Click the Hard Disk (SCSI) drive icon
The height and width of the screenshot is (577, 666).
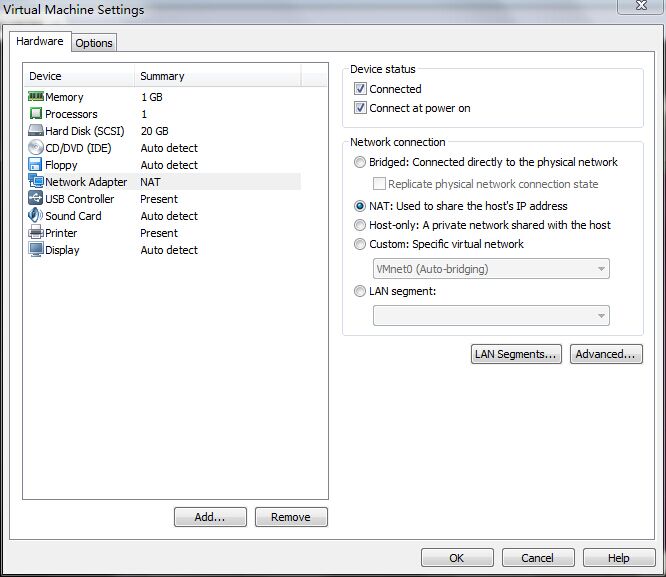click(36, 130)
